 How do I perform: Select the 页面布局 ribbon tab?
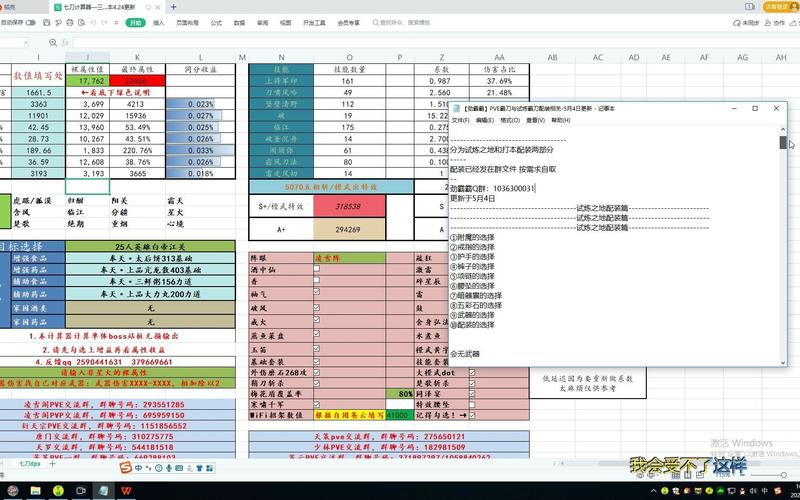point(187,23)
